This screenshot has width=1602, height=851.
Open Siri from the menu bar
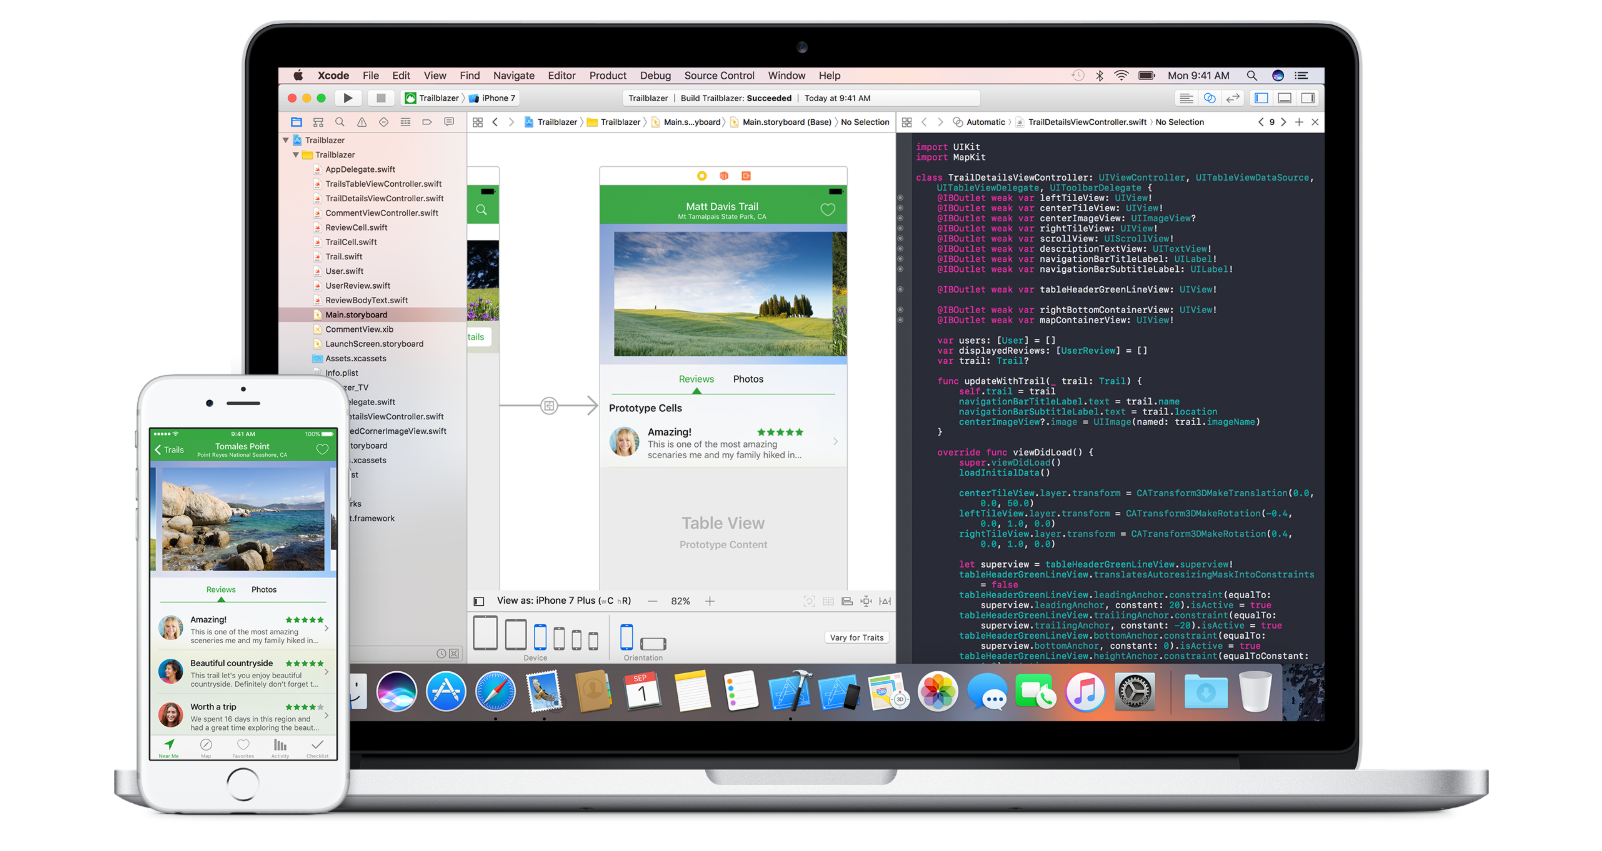click(1278, 75)
